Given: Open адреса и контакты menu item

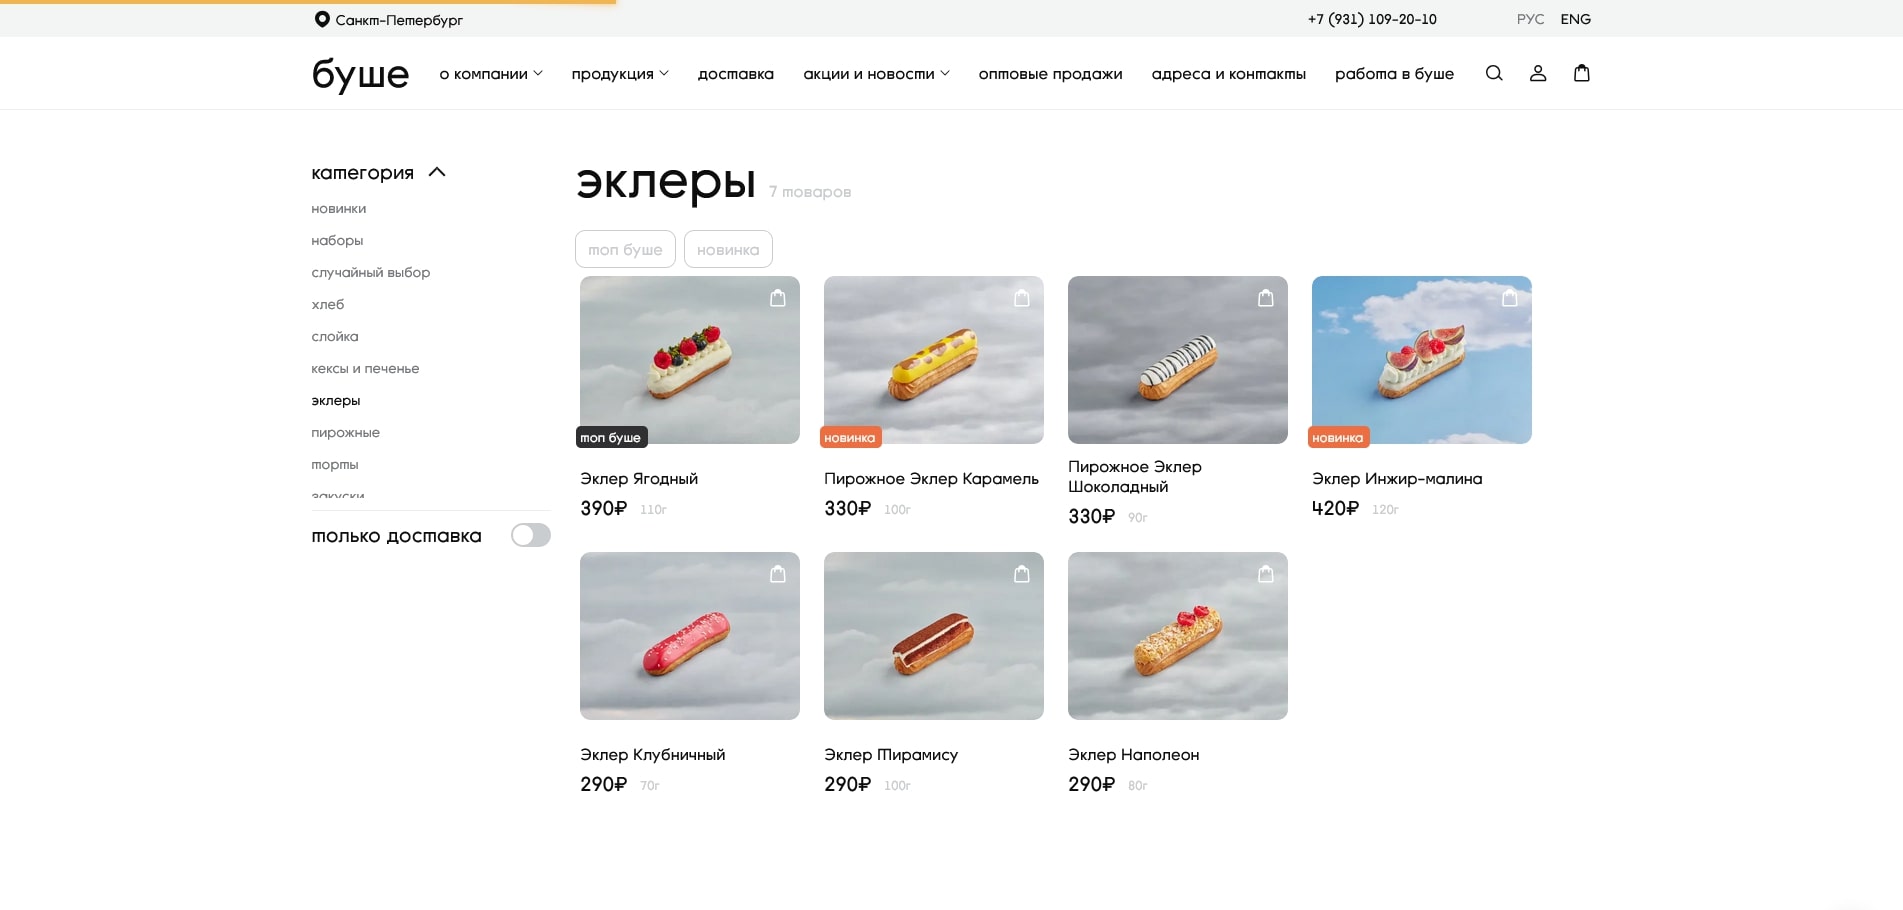Looking at the screenshot, I should coord(1229,73).
